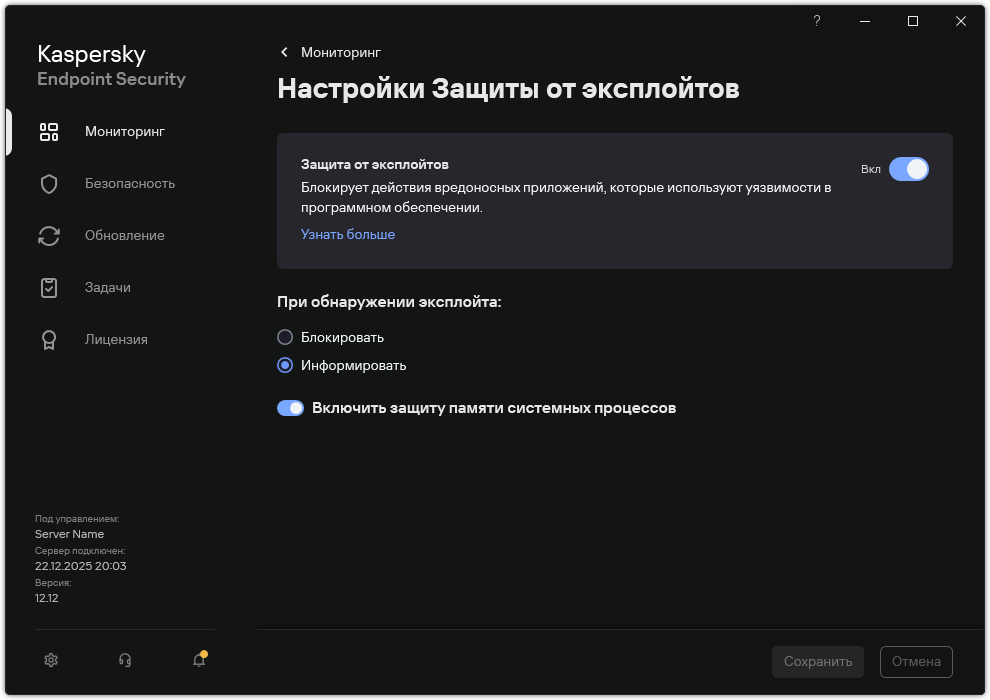Select the Мониторинг dashboard icon in sidebar

coord(49,131)
